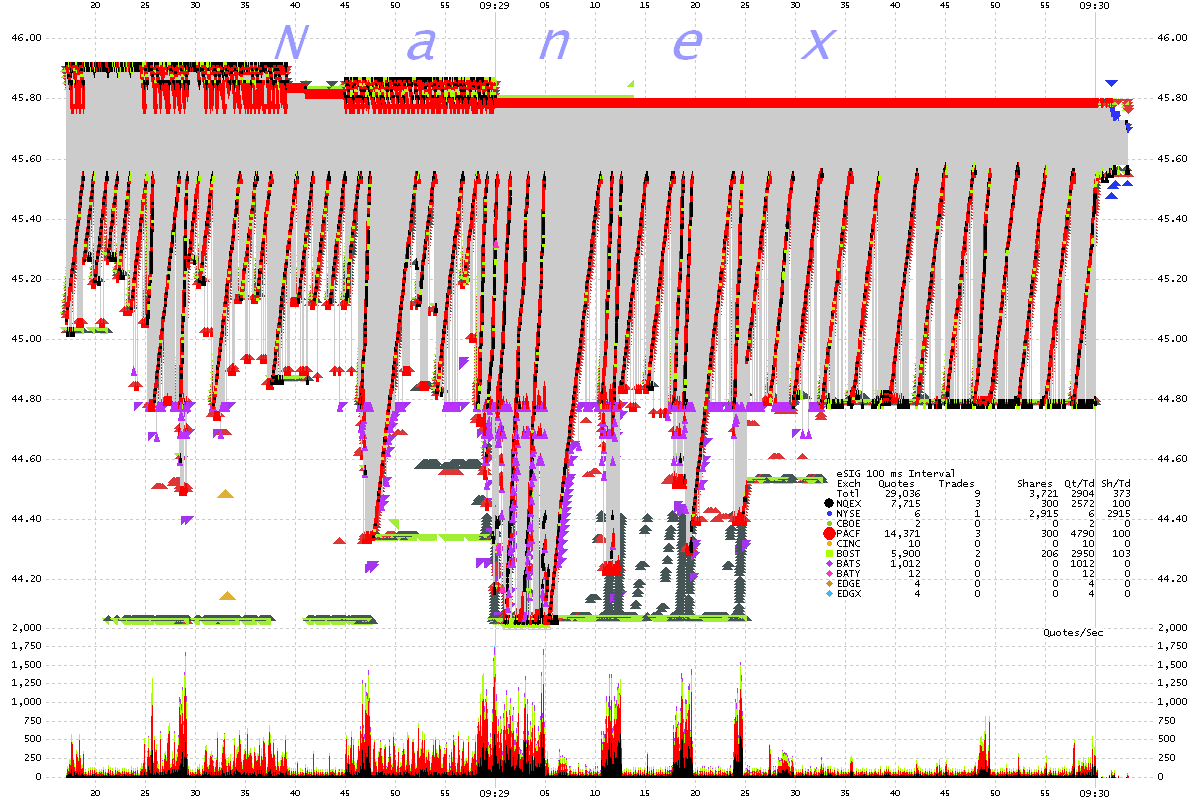Click the Nanex watermark letter N

(290, 43)
